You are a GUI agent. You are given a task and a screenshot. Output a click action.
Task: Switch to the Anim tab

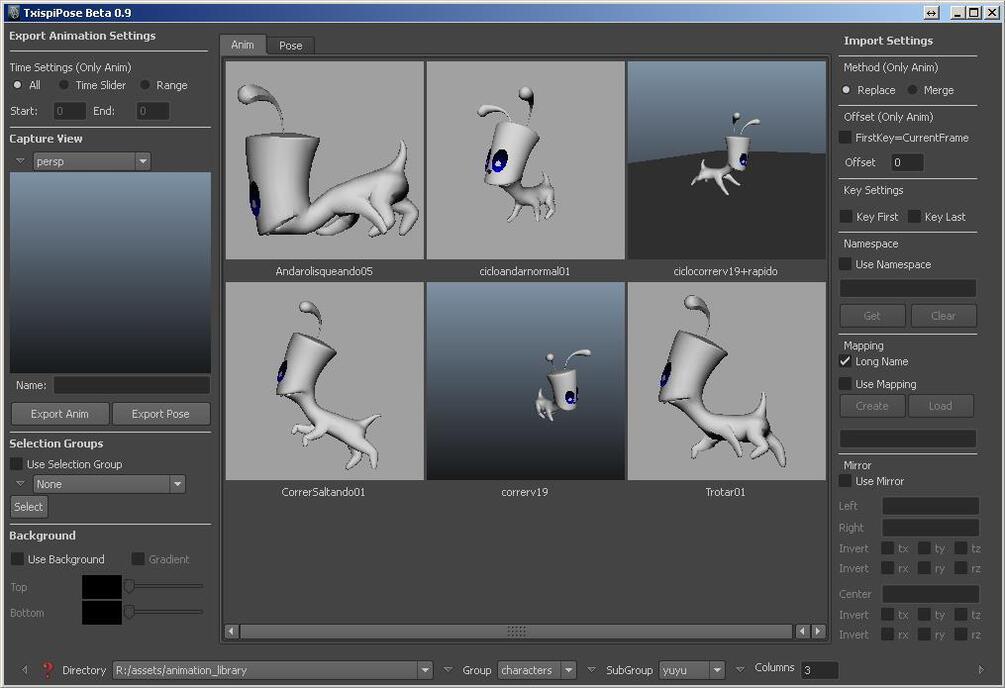coord(242,44)
